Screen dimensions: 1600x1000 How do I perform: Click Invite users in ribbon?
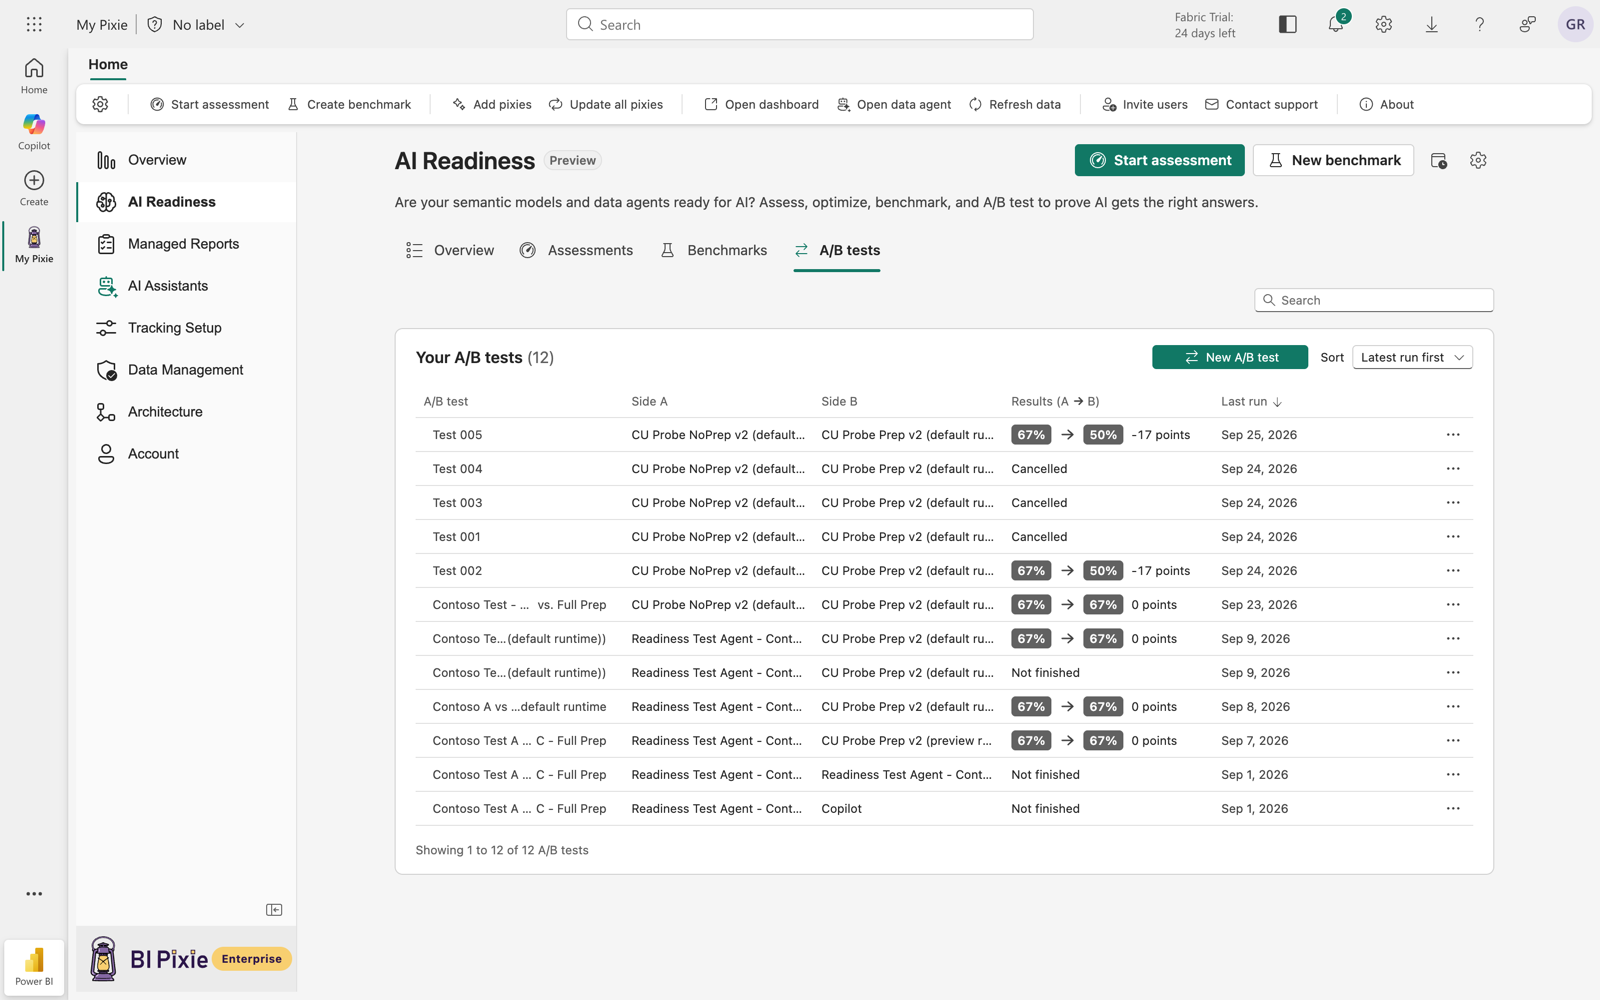[x=1145, y=104]
